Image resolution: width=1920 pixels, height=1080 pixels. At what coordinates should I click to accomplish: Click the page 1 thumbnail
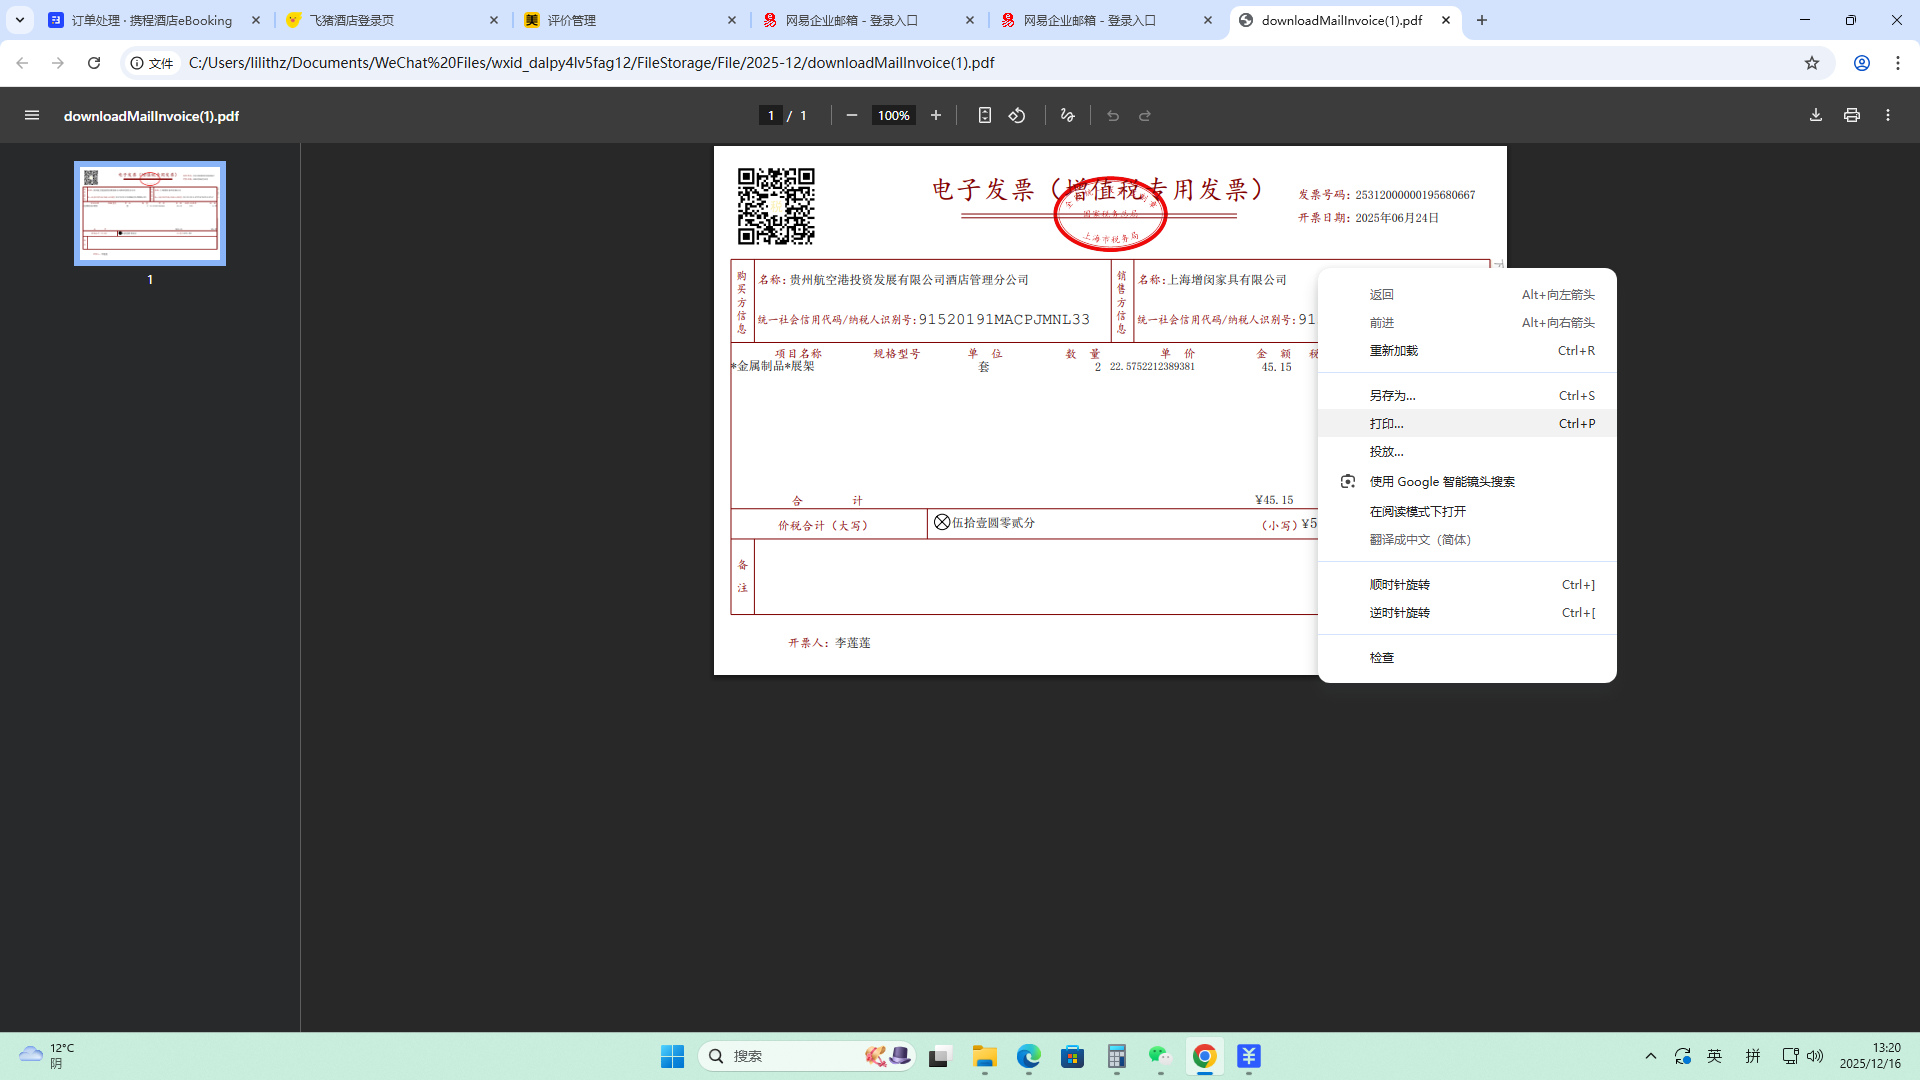pyautogui.click(x=150, y=213)
